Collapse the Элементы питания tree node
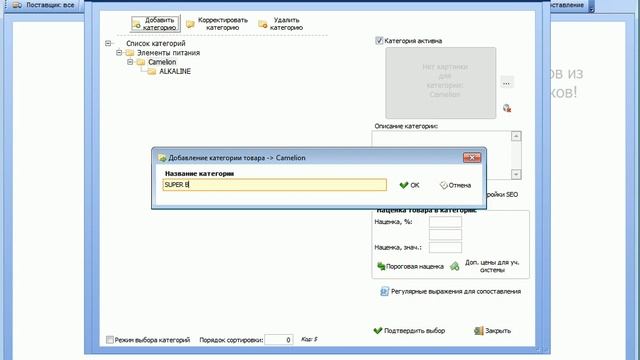The image size is (640, 360). 119,53
